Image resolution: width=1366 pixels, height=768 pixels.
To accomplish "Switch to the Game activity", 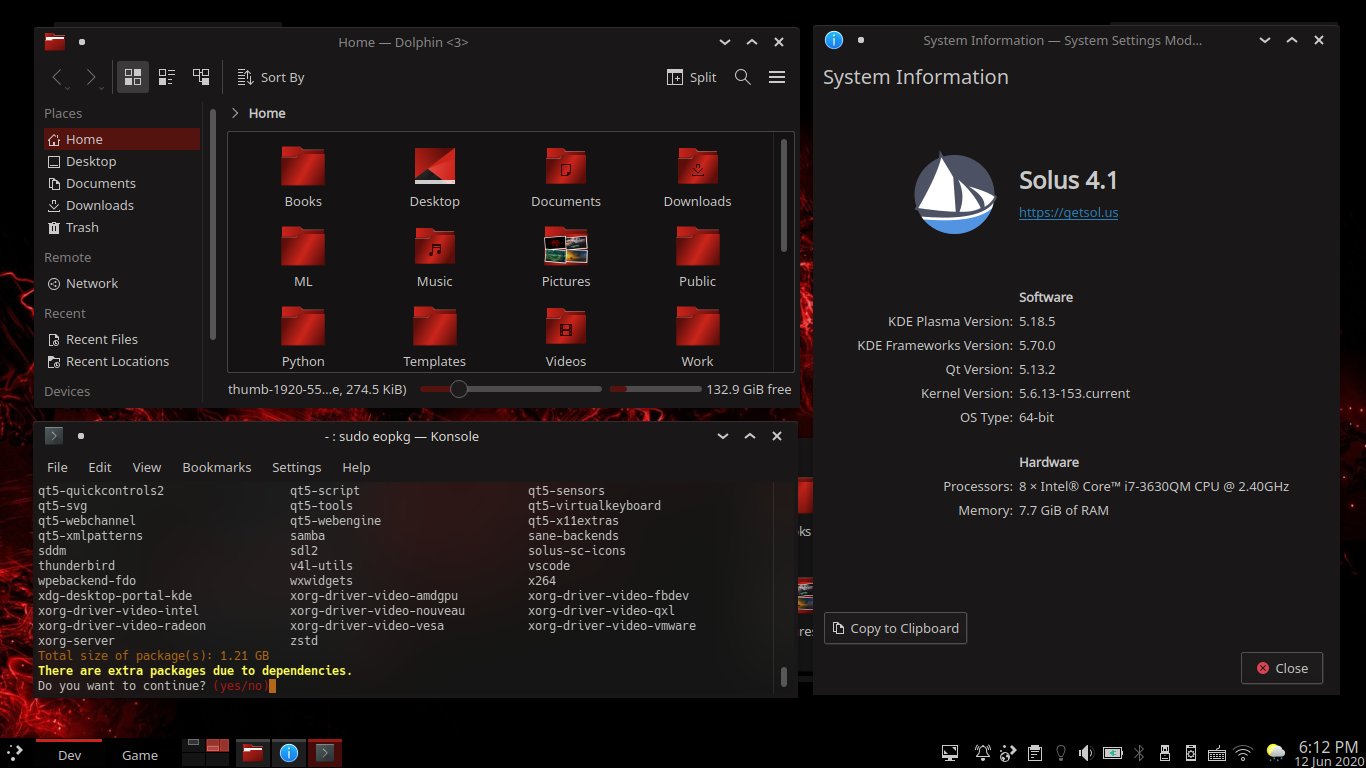I will pos(140,754).
